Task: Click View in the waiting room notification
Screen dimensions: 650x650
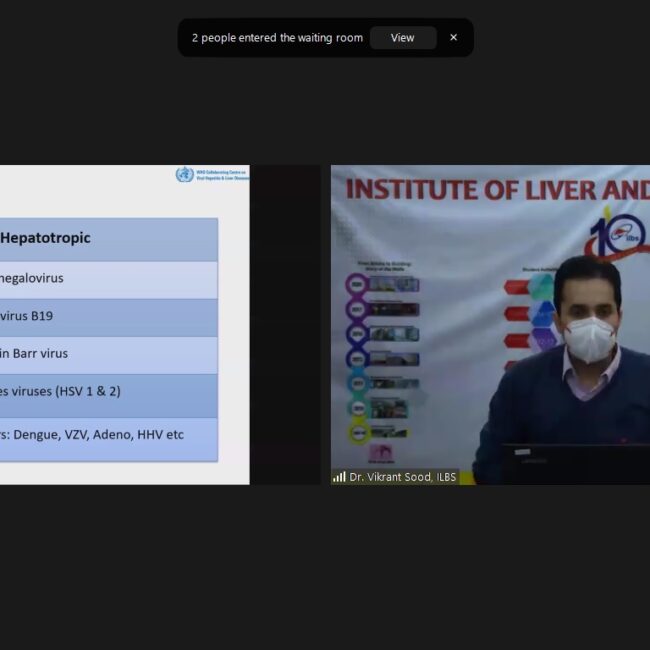Action: pyautogui.click(x=402, y=38)
